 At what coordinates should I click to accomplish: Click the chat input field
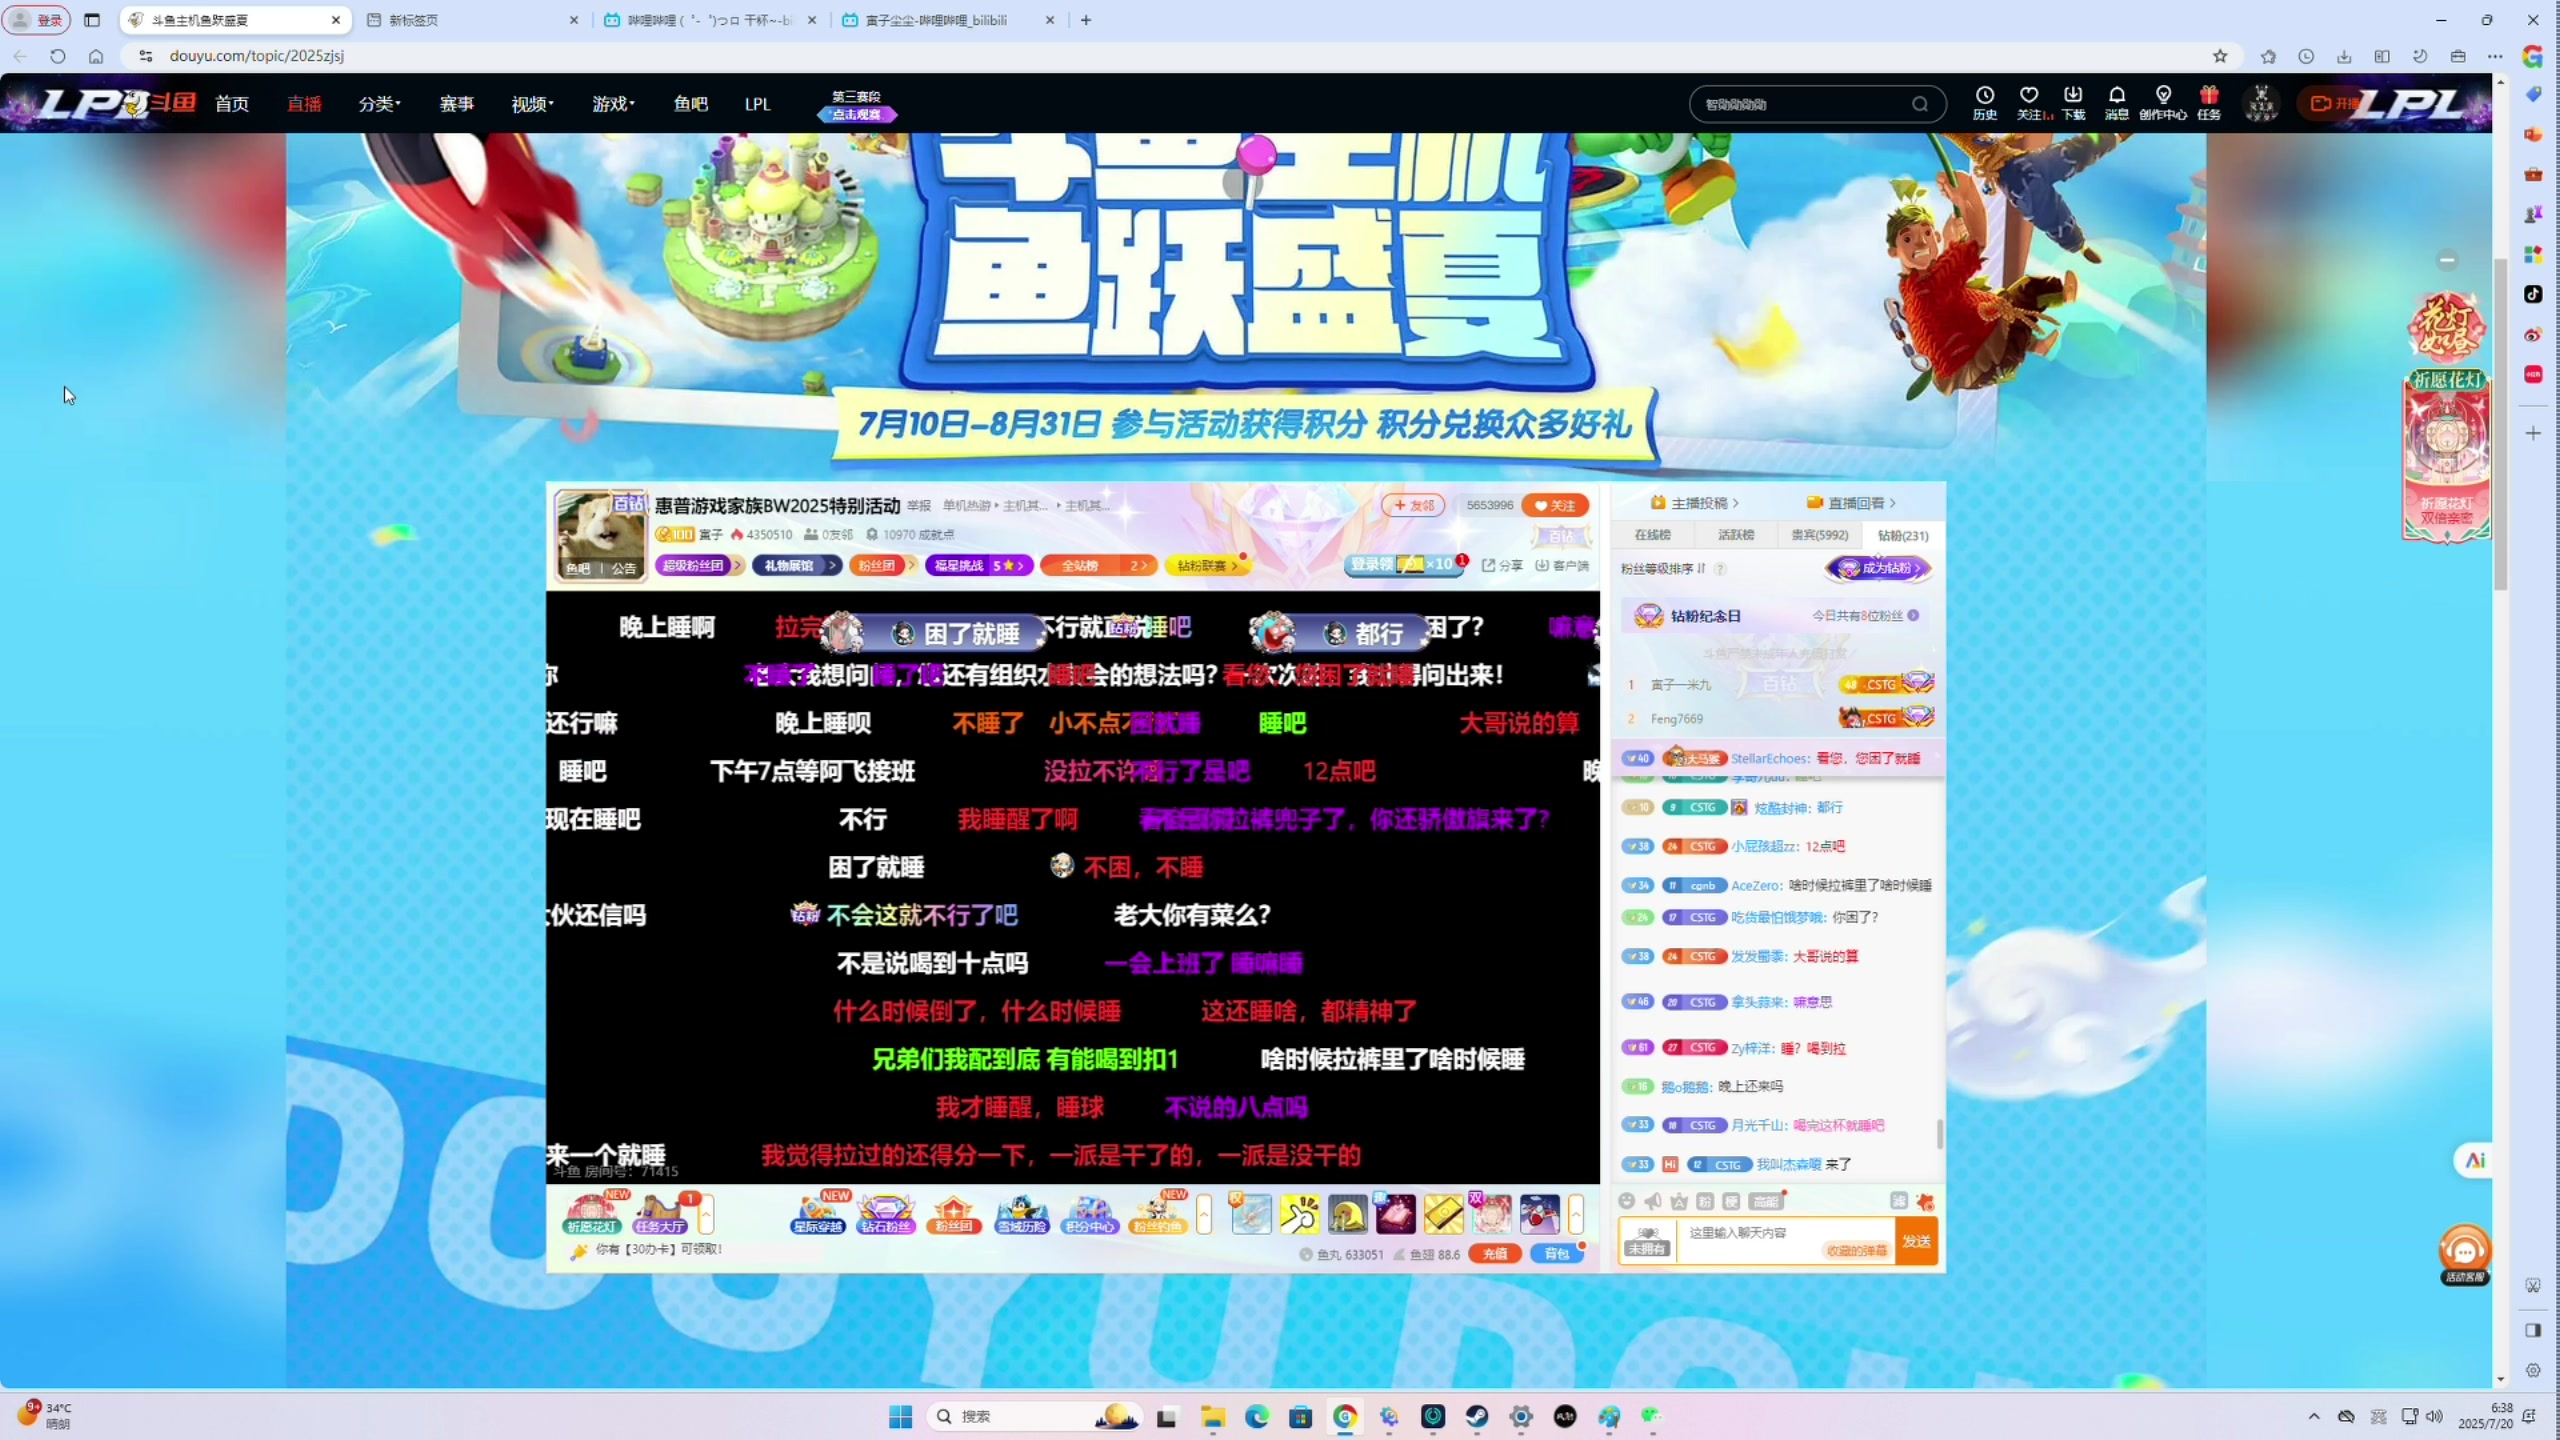tap(1787, 1241)
